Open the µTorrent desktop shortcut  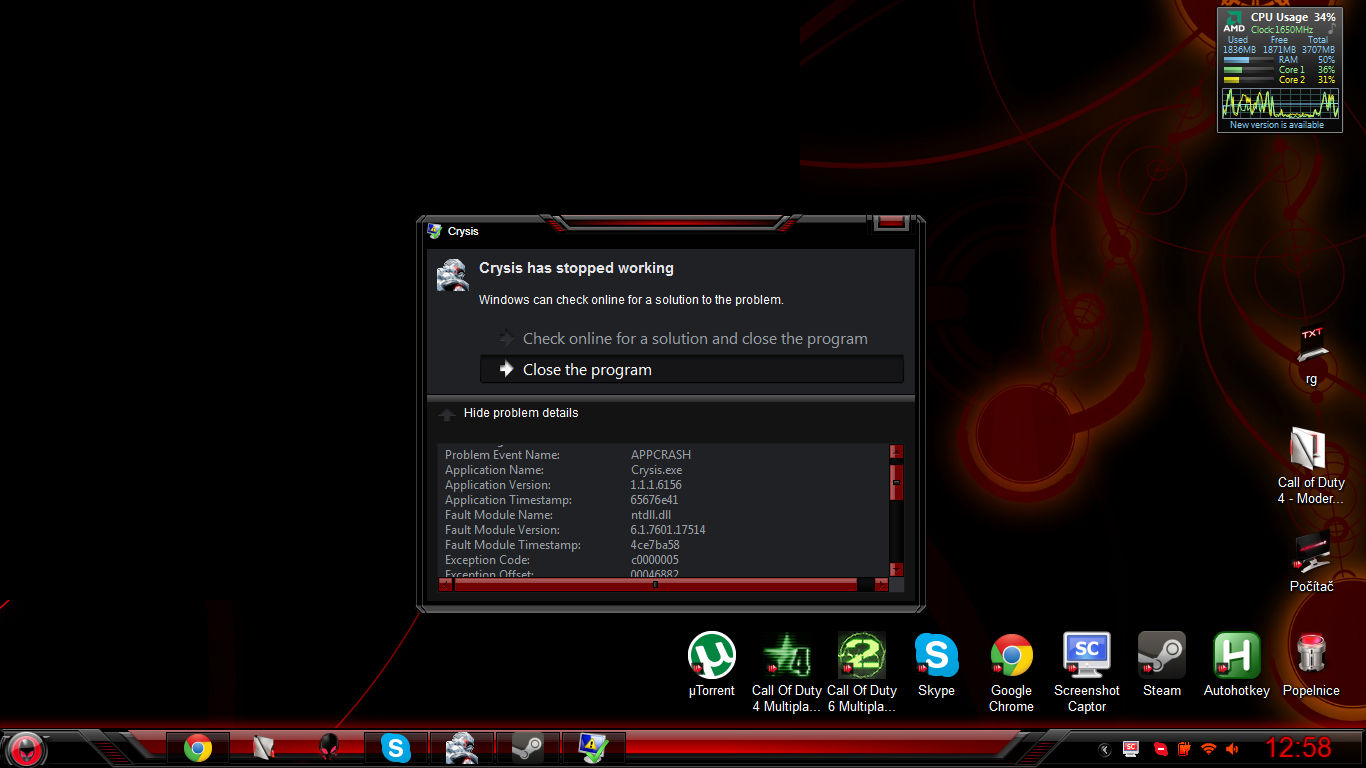[x=712, y=665]
